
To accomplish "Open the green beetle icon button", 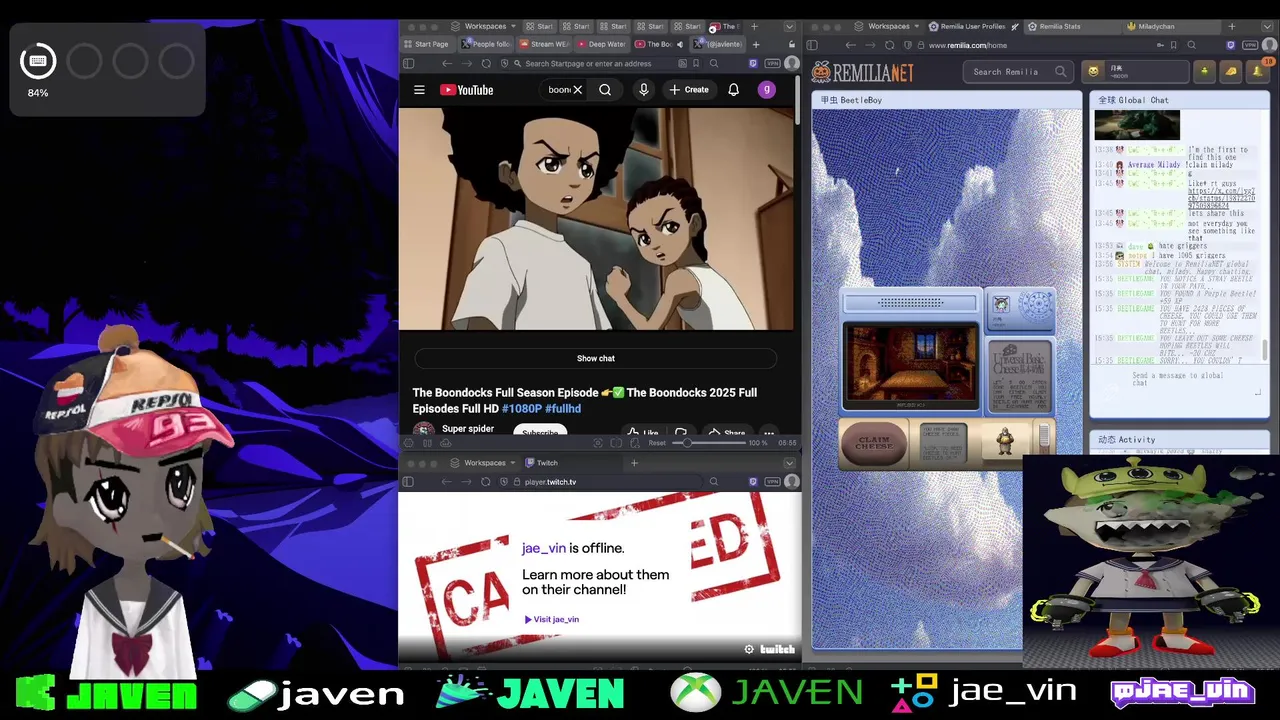I will [x=1205, y=71].
